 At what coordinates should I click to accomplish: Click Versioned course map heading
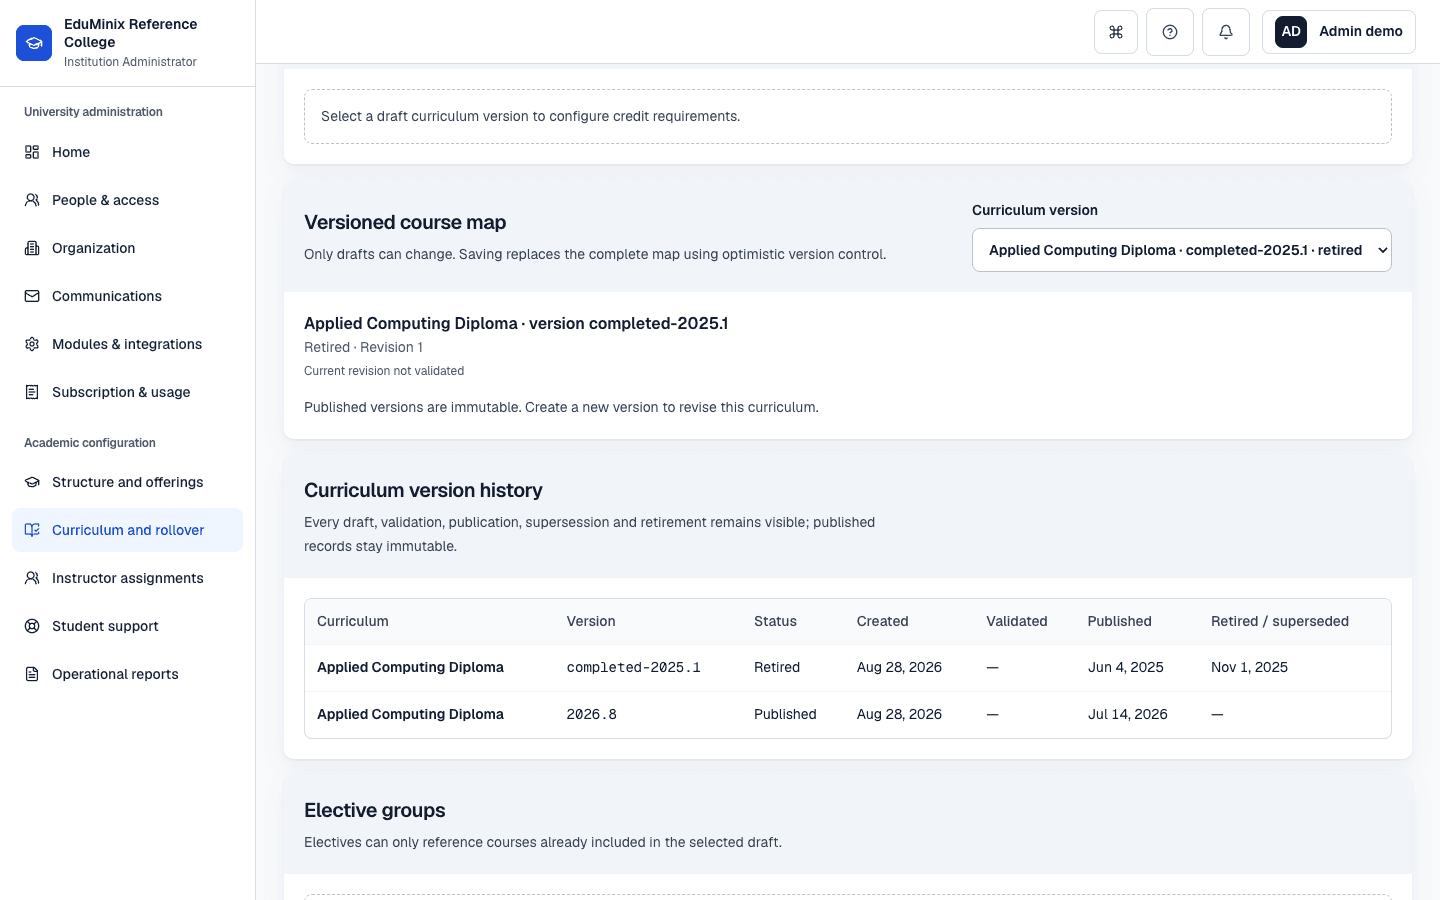point(405,222)
